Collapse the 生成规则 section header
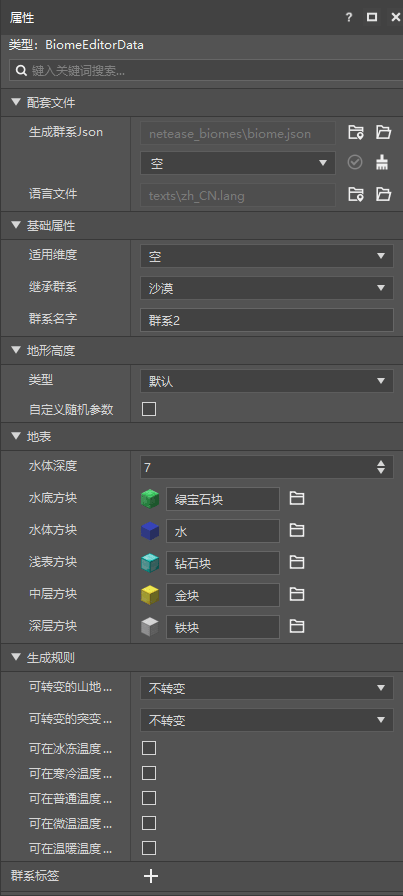403x896 pixels. click(x=15, y=657)
